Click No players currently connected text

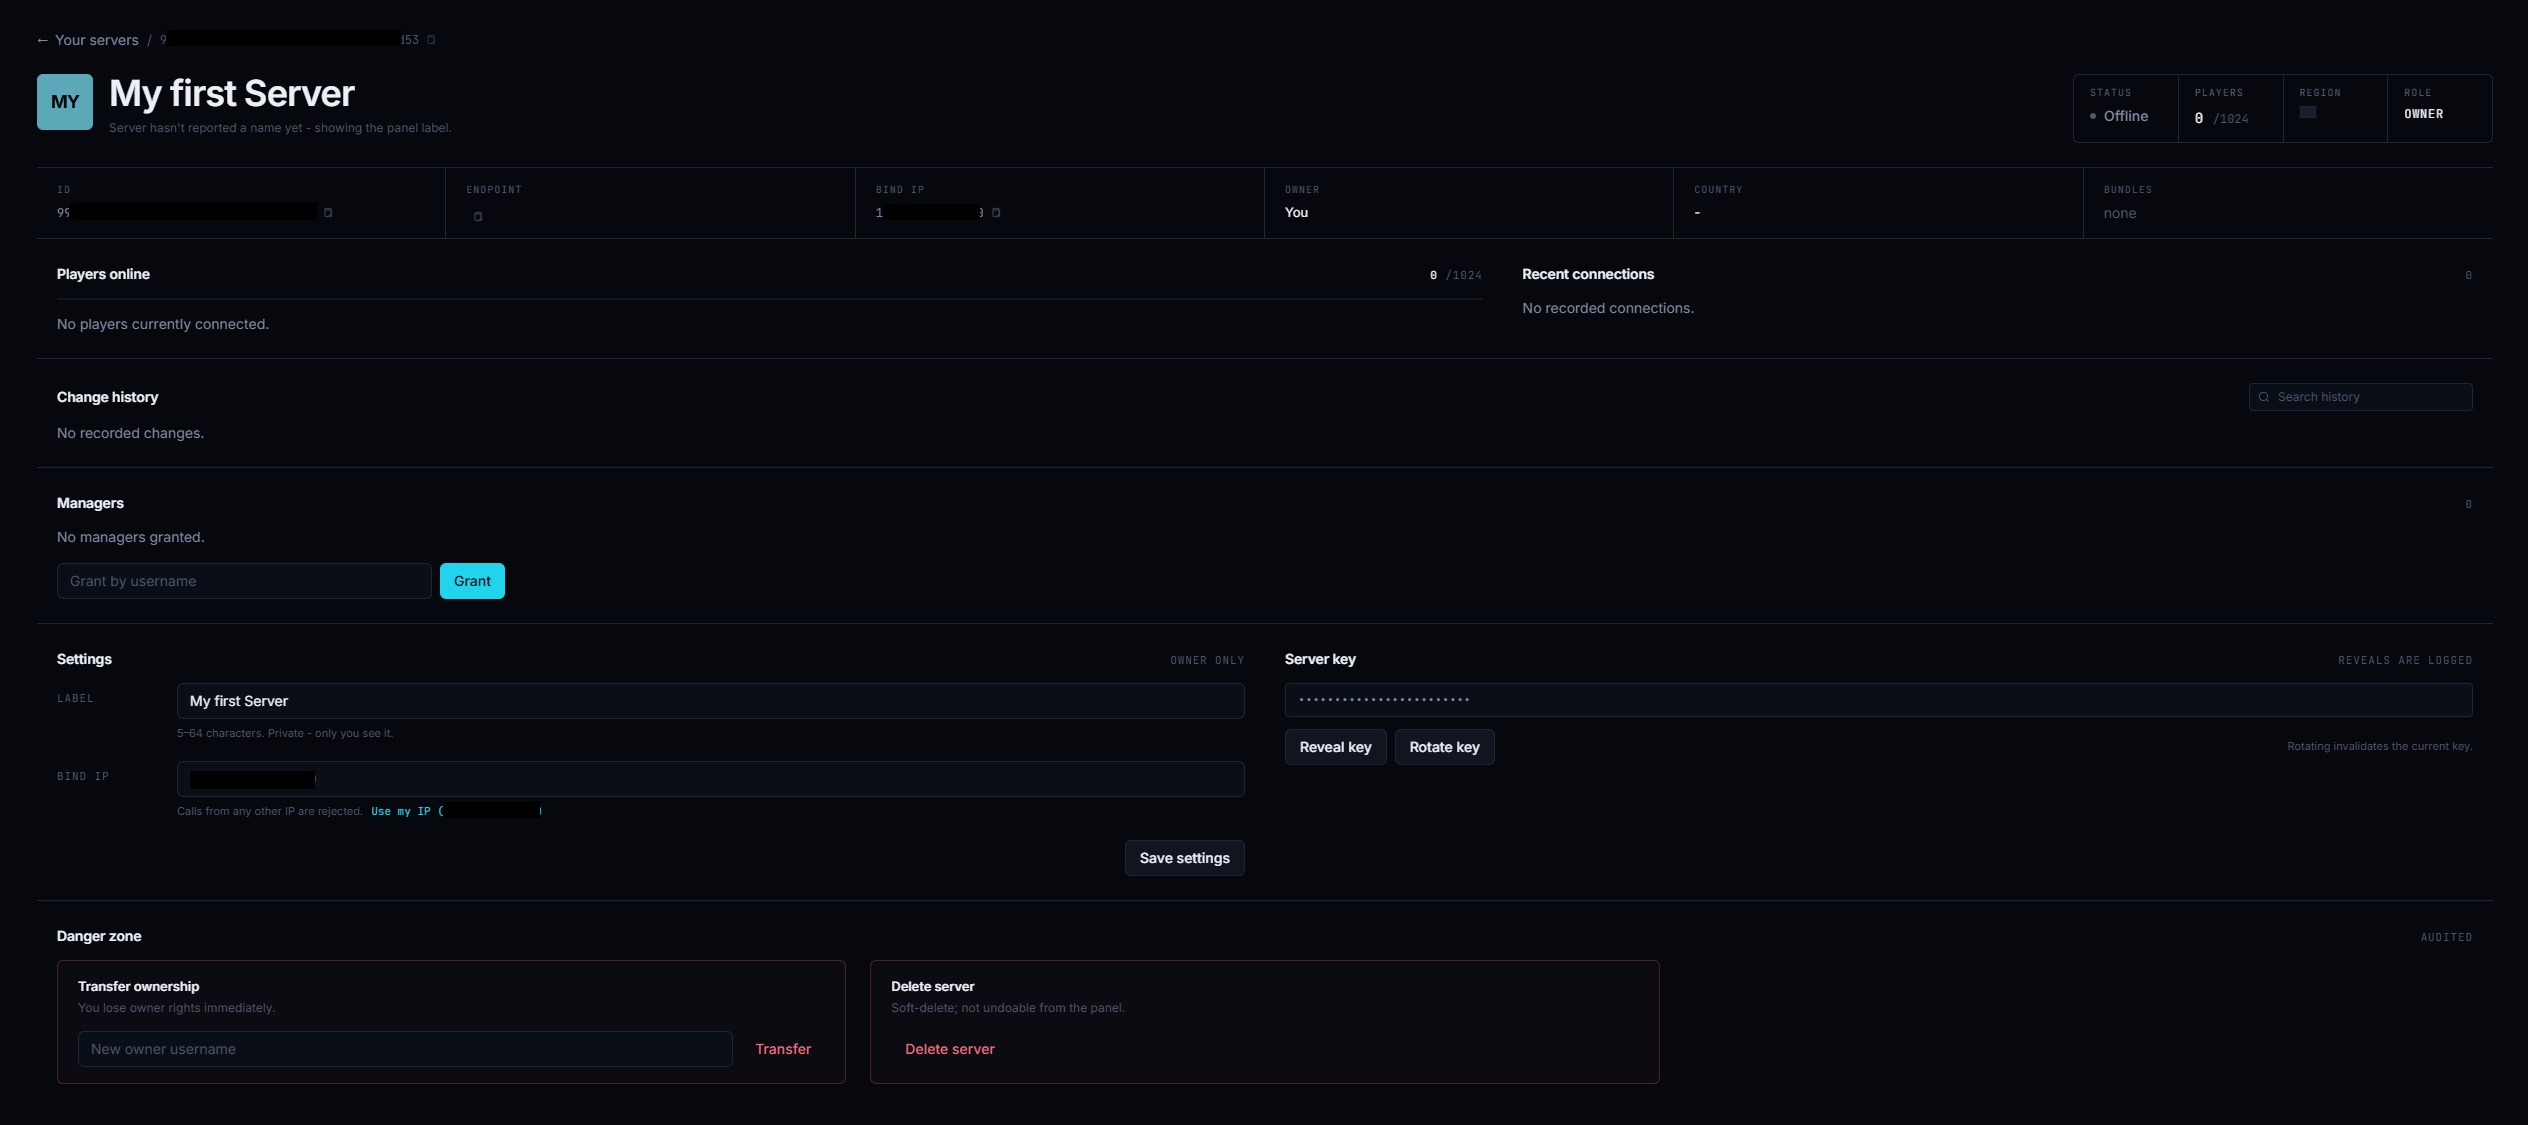(163, 324)
